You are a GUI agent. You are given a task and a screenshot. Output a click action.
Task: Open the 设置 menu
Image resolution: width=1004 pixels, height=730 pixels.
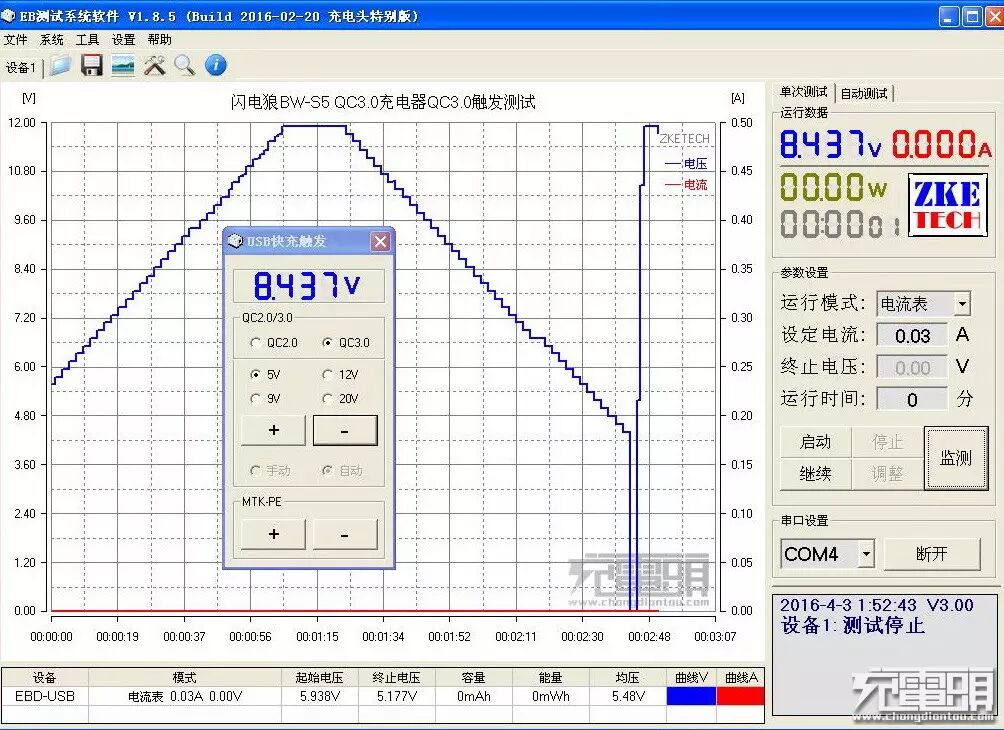(x=123, y=40)
